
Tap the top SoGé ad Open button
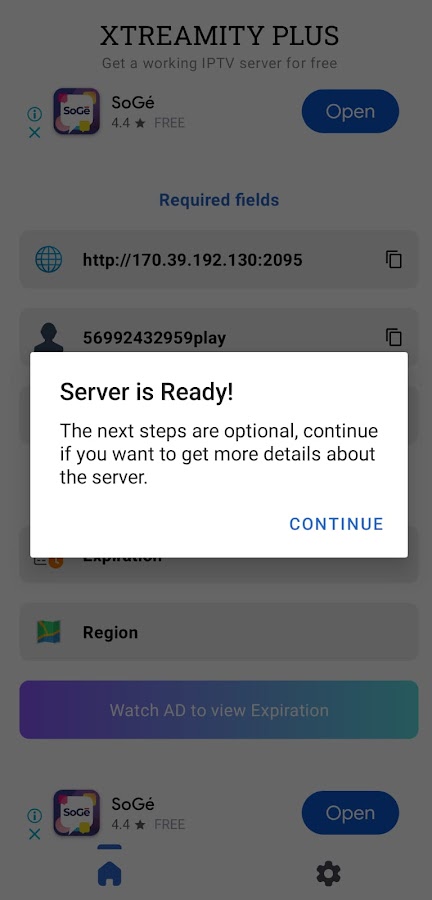350,111
